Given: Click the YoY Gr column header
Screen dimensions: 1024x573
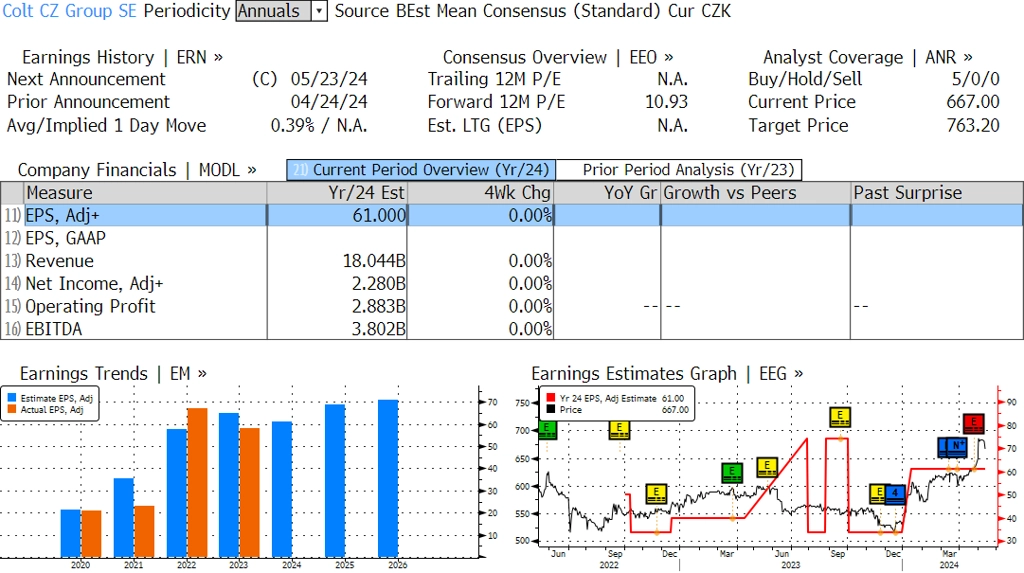Looking at the screenshot, I should click(x=607, y=193).
